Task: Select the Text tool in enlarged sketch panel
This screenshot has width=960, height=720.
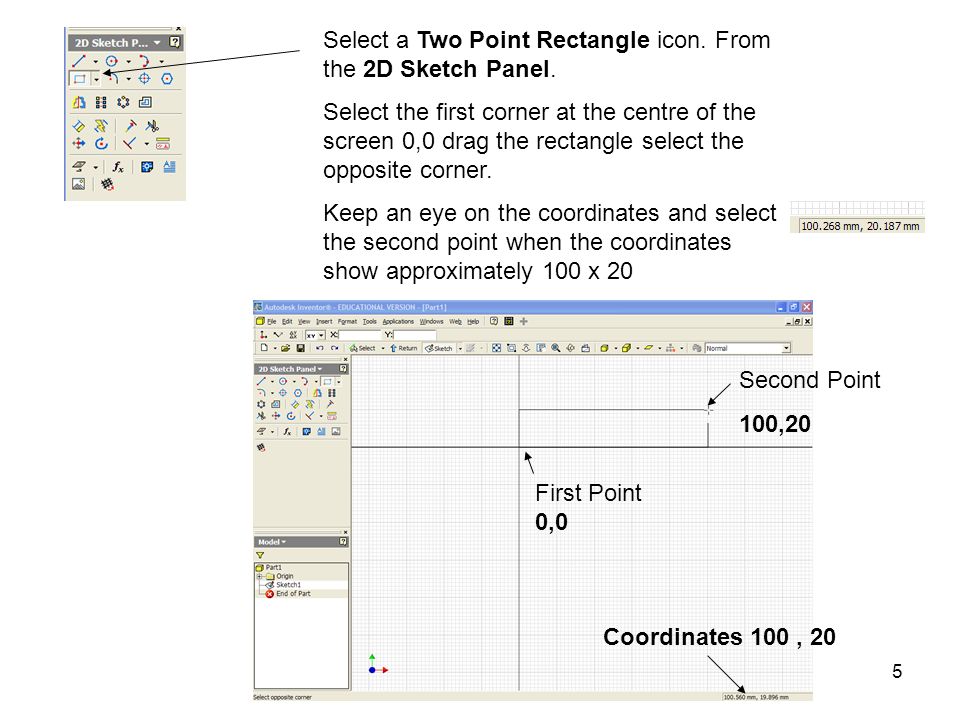Action: pyautogui.click(x=170, y=167)
